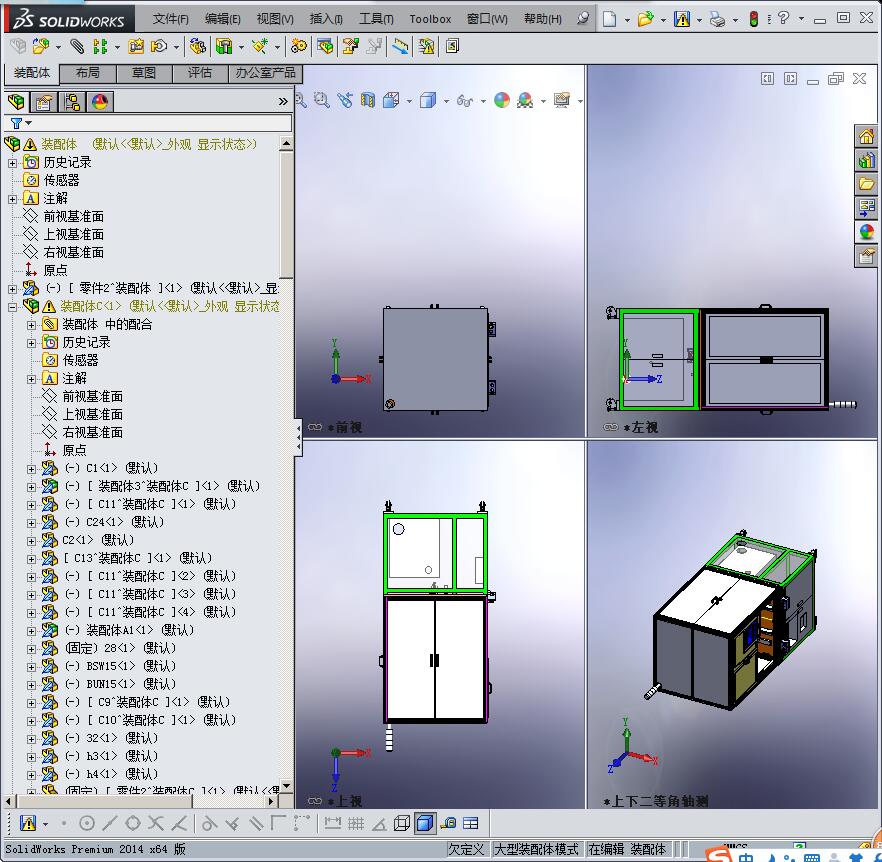The height and width of the screenshot is (862, 882).
Task: Expand the C1<1> component node
Action: 32,469
